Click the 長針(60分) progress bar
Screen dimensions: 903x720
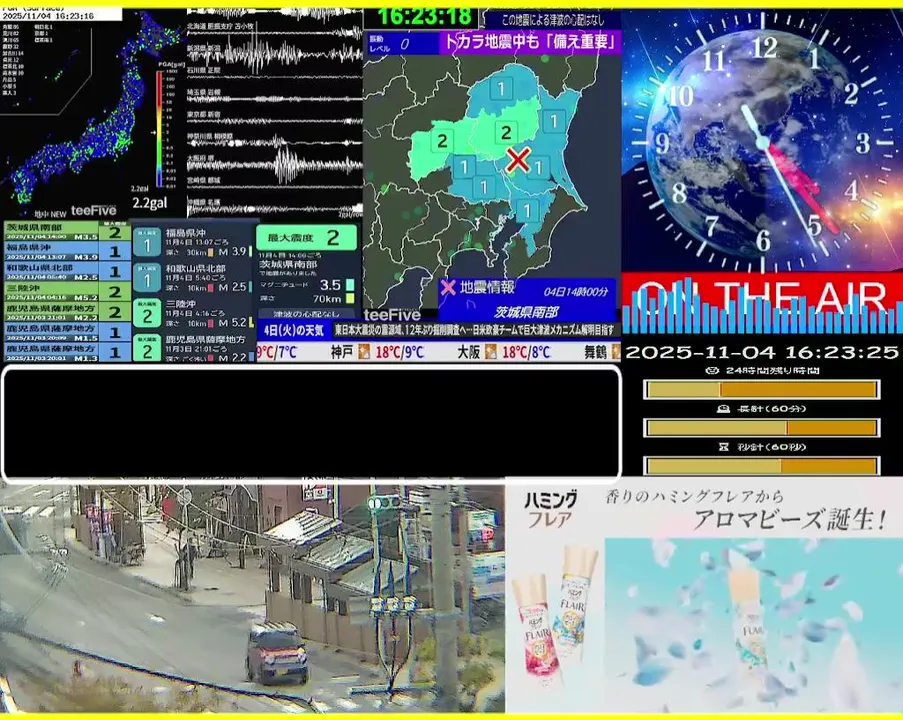tap(761, 427)
